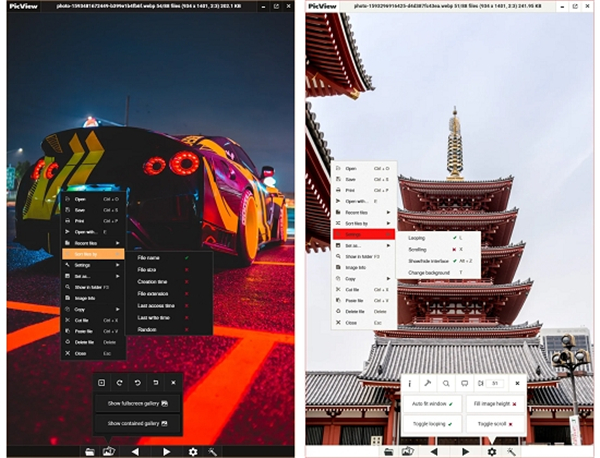This screenshot has width=600, height=458.
Task: Toggle Auto fit window option
Action: click(x=431, y=403)
